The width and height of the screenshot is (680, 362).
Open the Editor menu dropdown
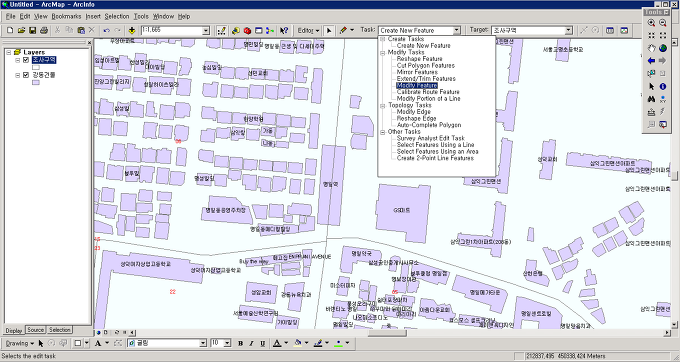[308, 30]
